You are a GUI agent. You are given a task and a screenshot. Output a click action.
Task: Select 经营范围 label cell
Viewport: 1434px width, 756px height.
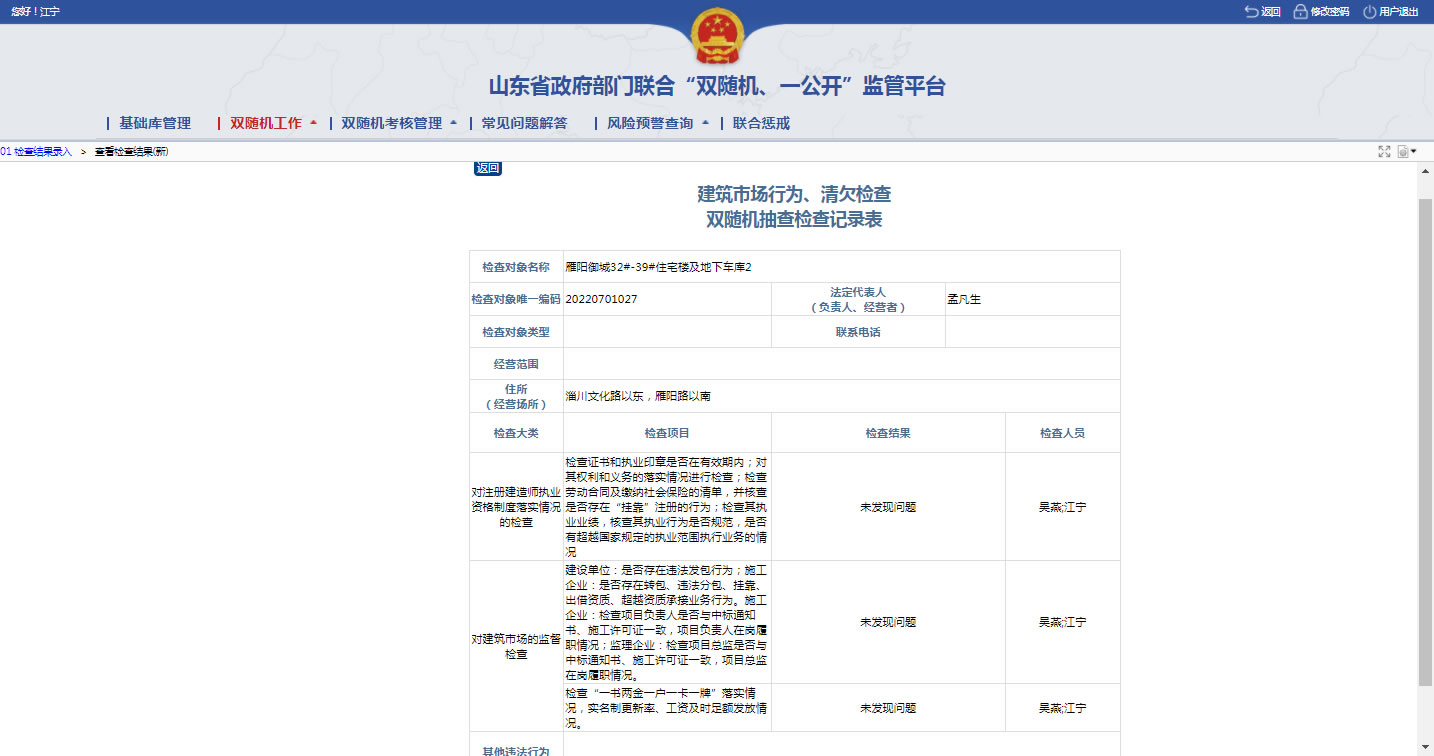tap(516, 364)
